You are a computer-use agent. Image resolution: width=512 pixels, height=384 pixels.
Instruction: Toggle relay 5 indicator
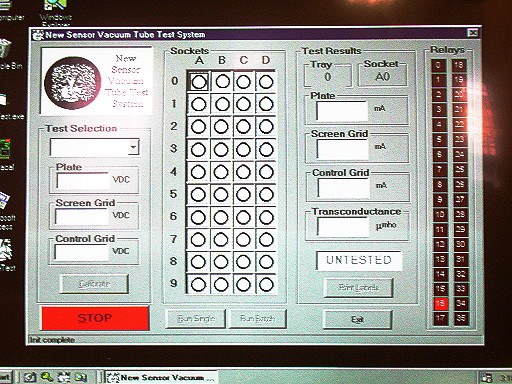439,140
